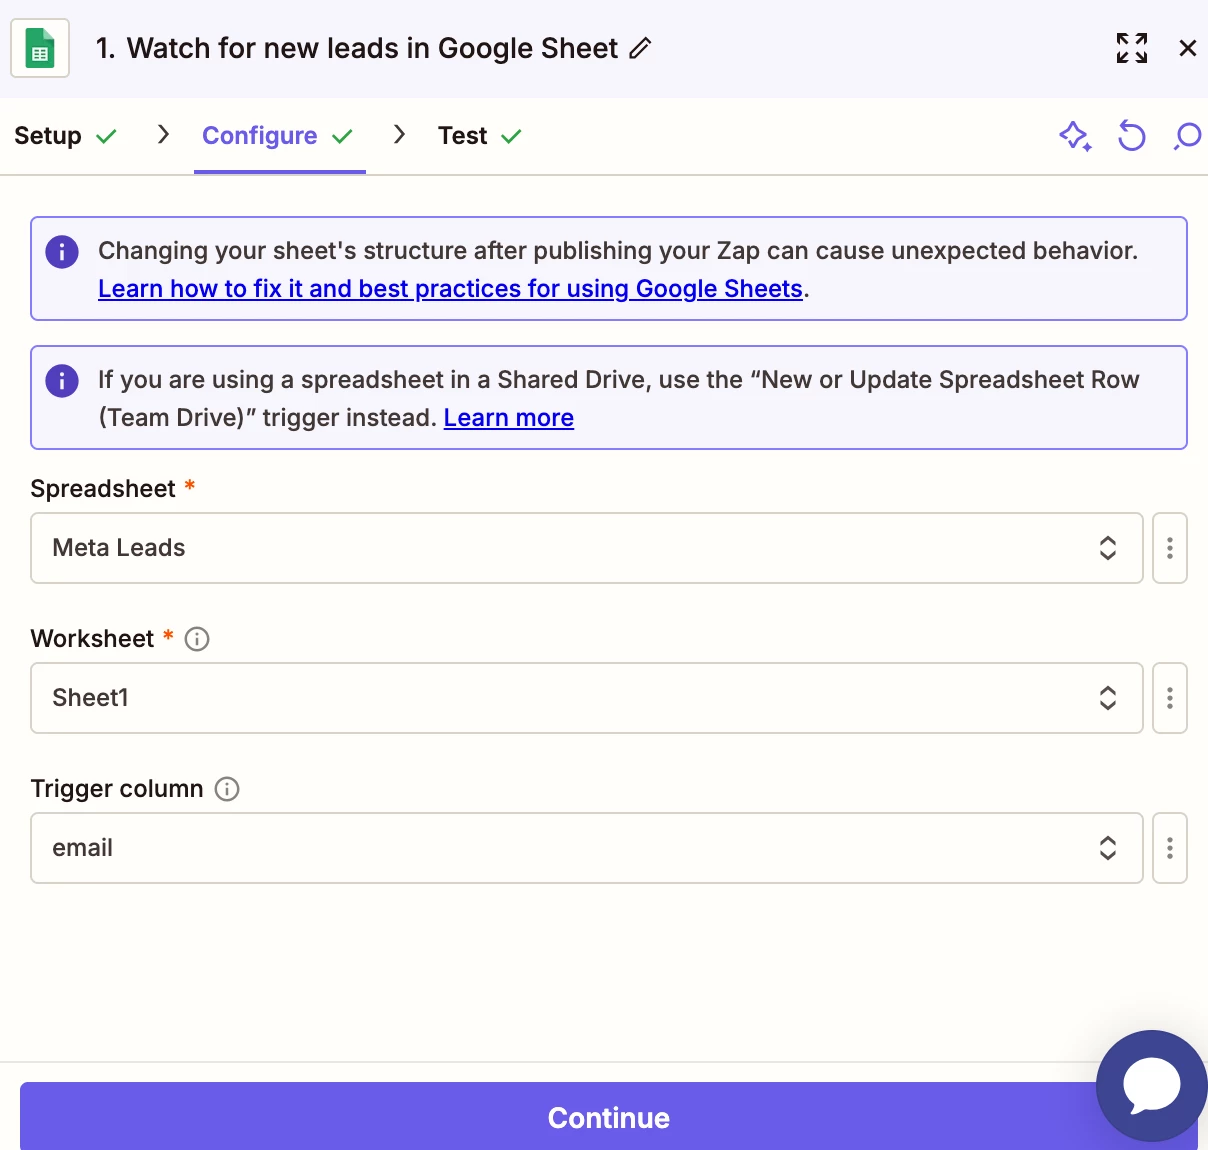This screenshot has width=1208, height=1150.
Task: Open the Spreadsheet dropdown showing Meta Leads
Action: [x=587, y=548]
